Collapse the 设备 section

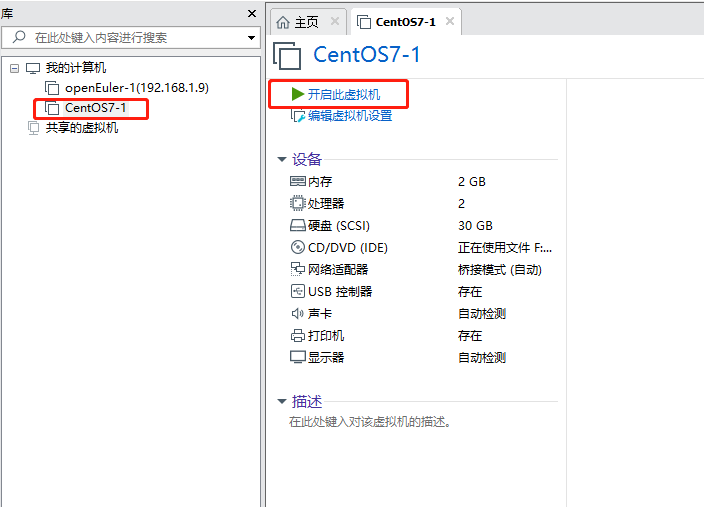click(282, 159)
